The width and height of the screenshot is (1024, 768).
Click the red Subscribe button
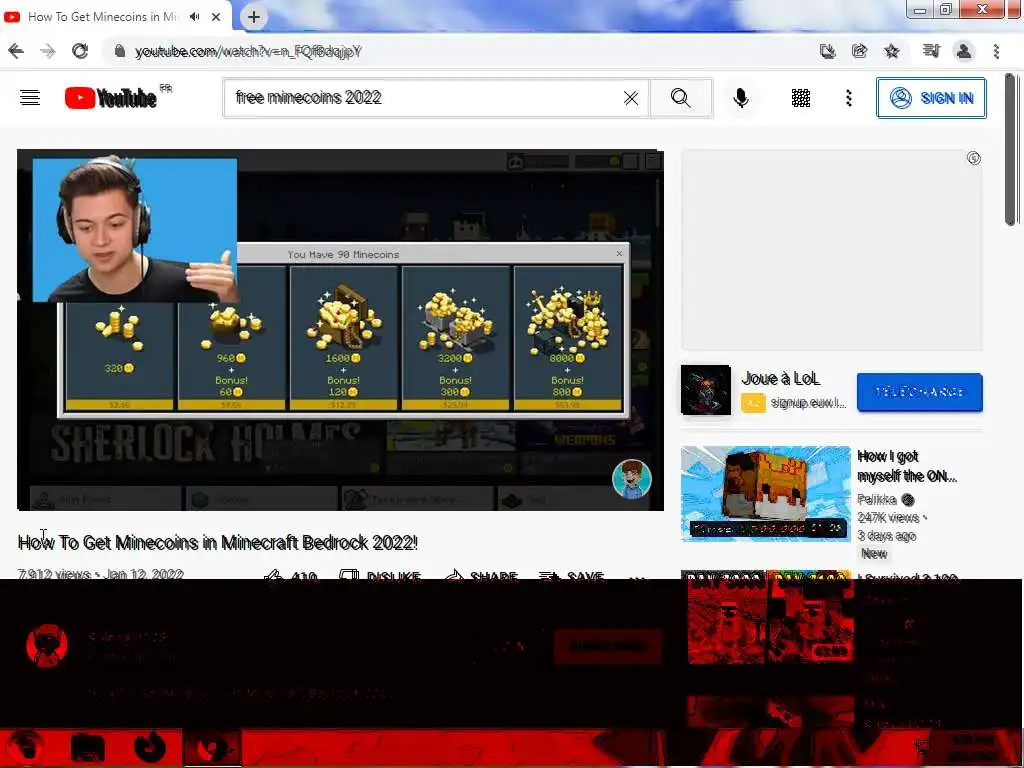(607, 647)
